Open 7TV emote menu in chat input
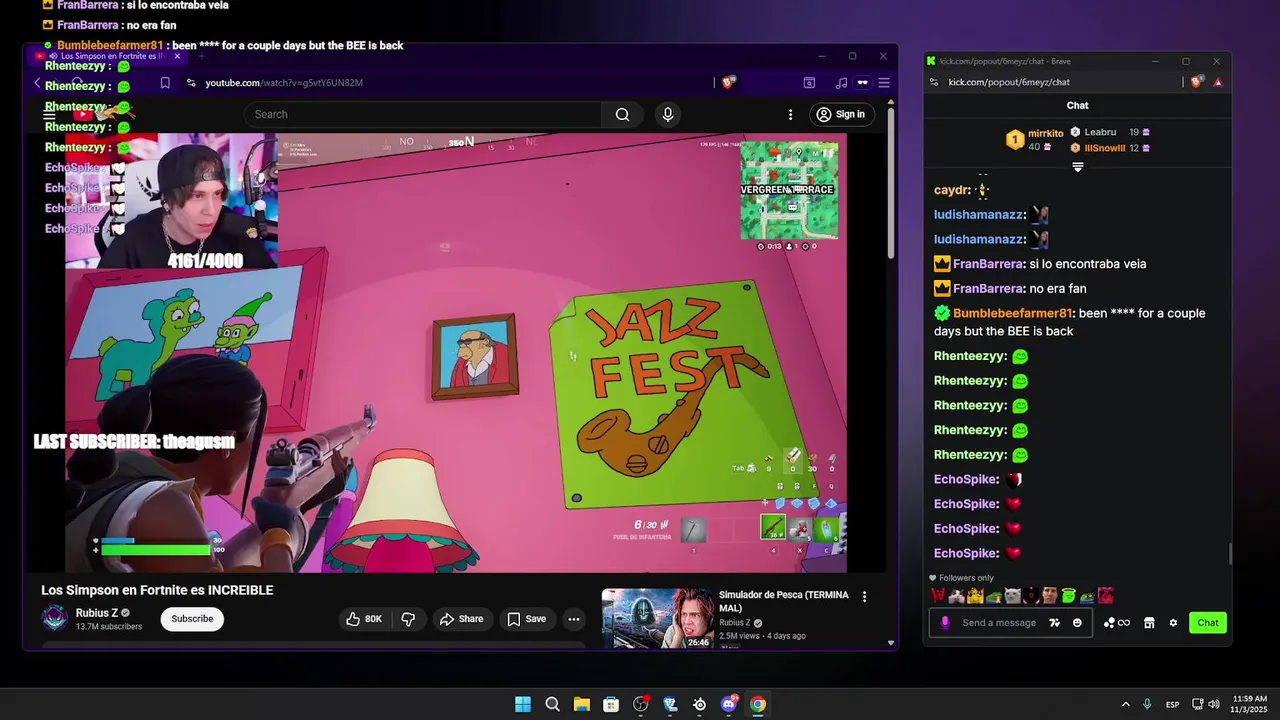The image size is (1280, 720). (x=1054, y=623)
